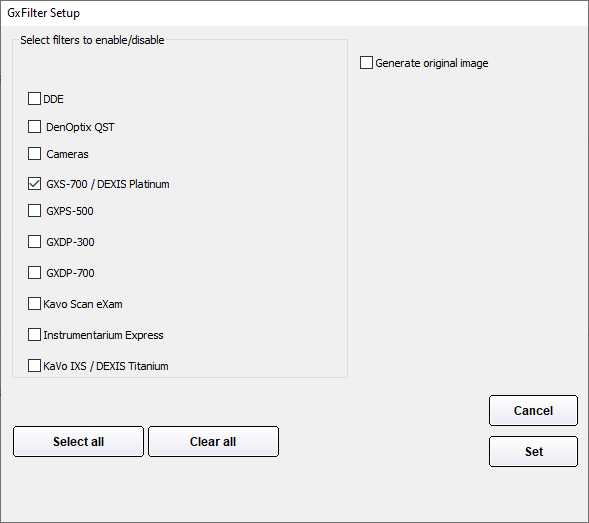Viewport: 589px width, 523px height.
Task: Check the GXPS-500 filter box
Action: 34,211
